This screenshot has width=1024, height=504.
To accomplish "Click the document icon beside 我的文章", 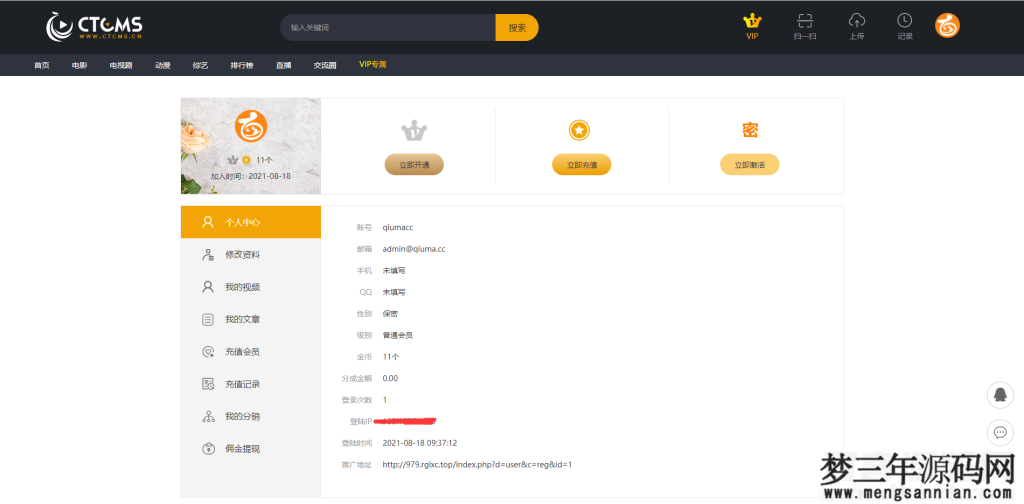I will (x=208, y=319).
